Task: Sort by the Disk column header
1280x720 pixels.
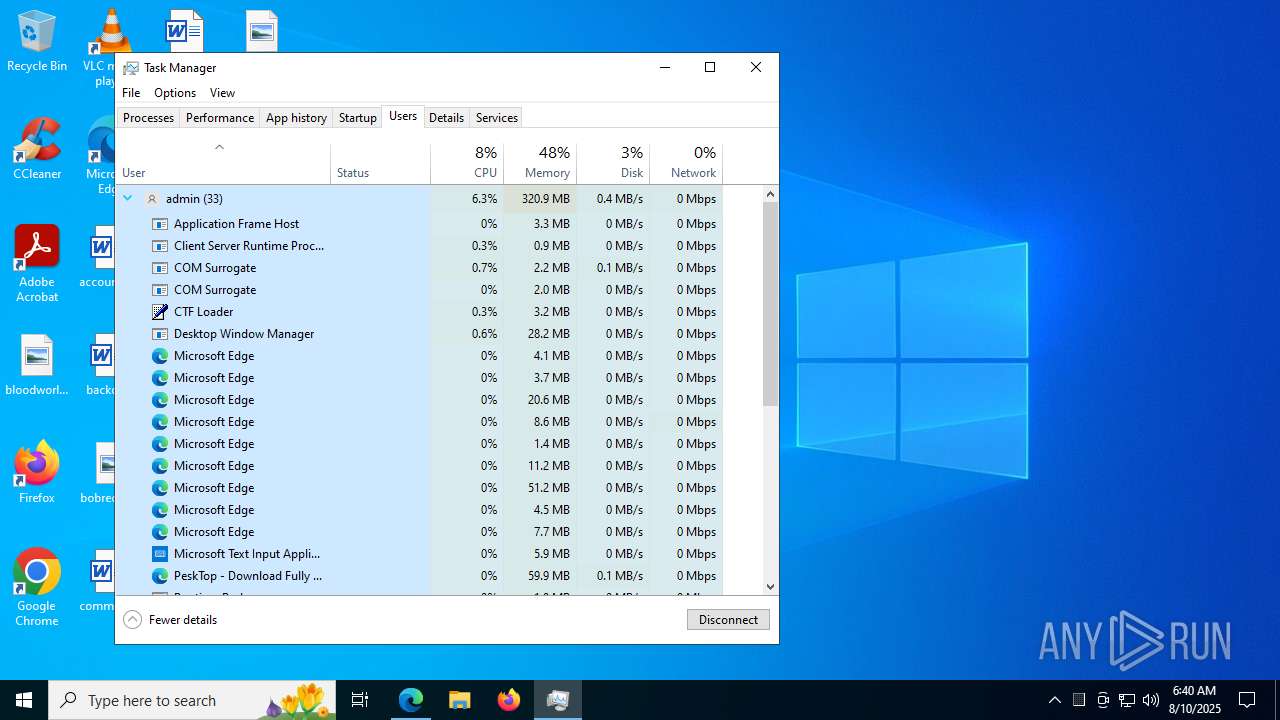Action: 613,163
